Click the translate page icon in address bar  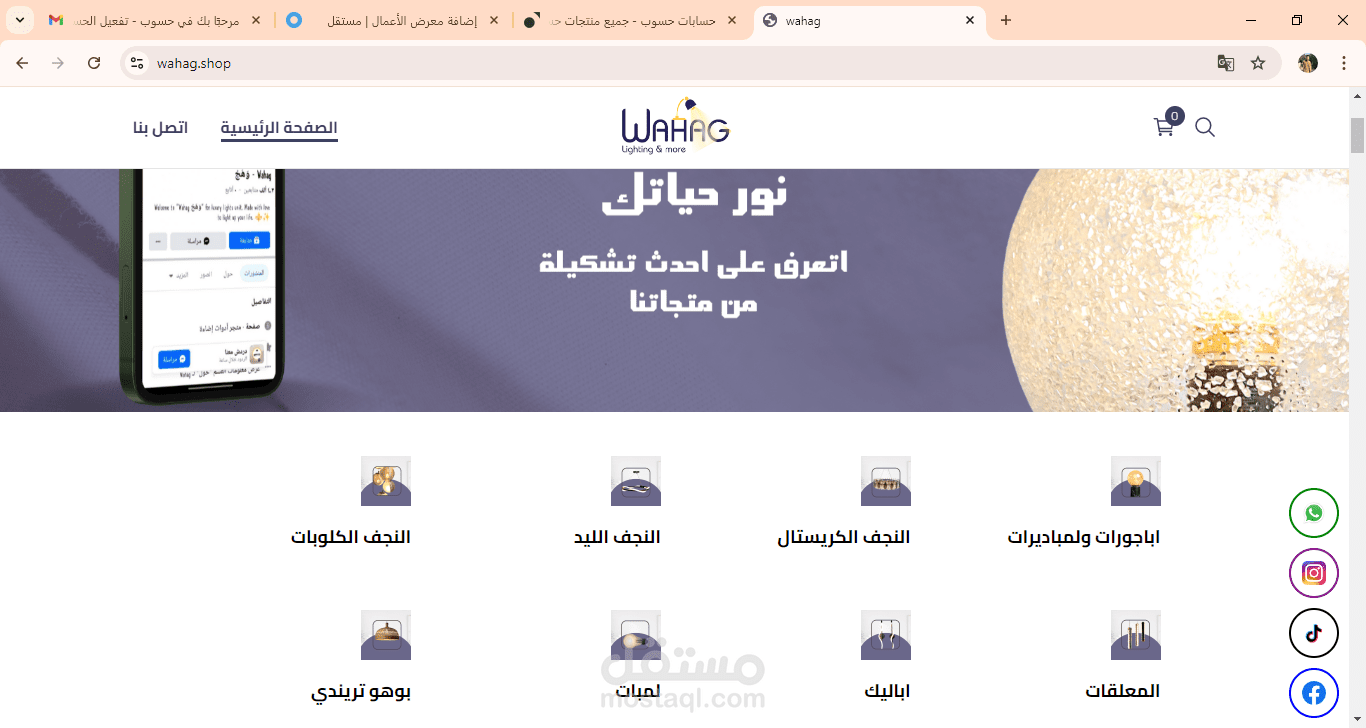click(1225, 63)
